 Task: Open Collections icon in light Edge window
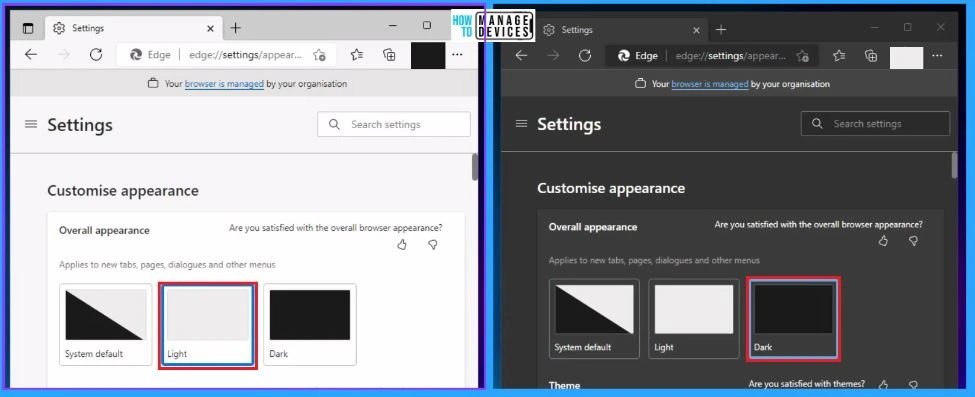pos(389,55)
